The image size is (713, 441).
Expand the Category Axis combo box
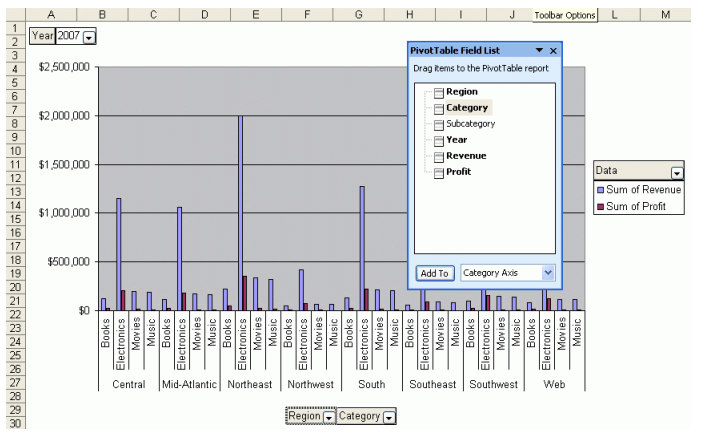point(546,272)
